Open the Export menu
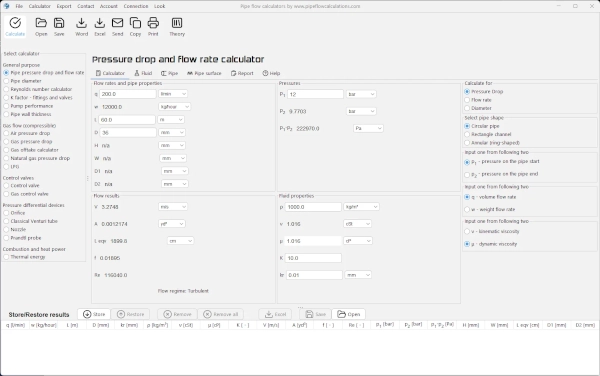 [x=64, y=6]
